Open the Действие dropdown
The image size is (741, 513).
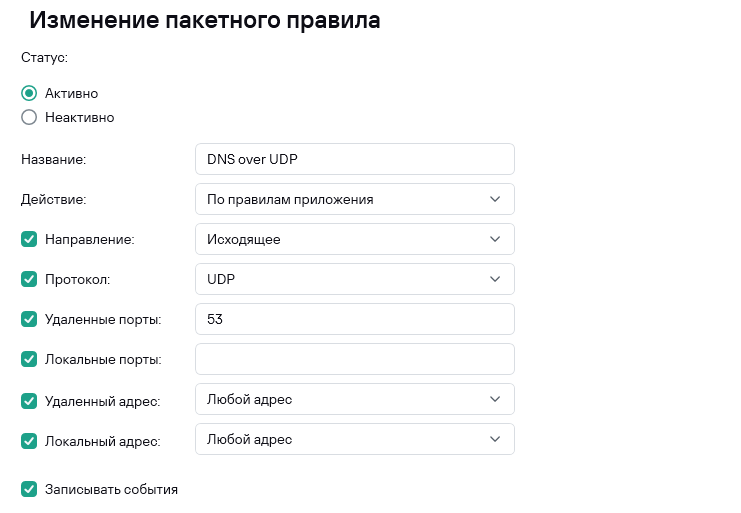(354, 199)
